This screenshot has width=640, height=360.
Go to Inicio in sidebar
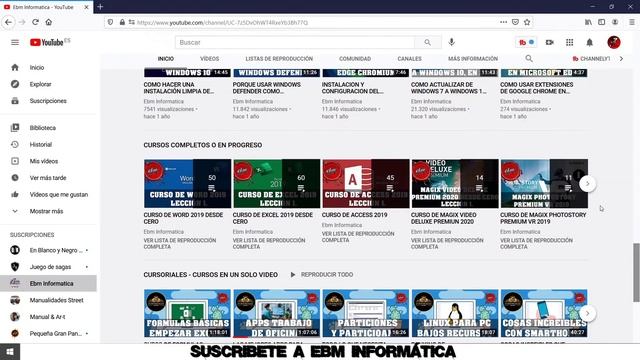point(48,67)
